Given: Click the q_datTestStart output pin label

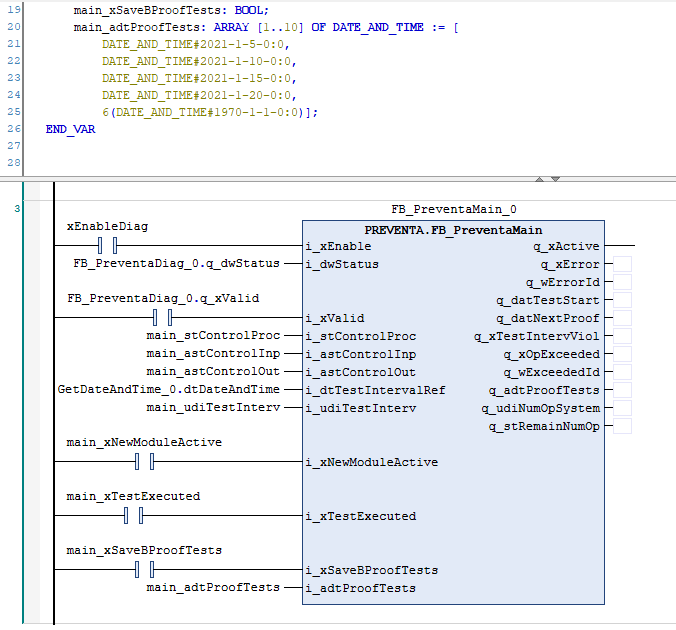Looking at the screenshot, I should (548, 301).
